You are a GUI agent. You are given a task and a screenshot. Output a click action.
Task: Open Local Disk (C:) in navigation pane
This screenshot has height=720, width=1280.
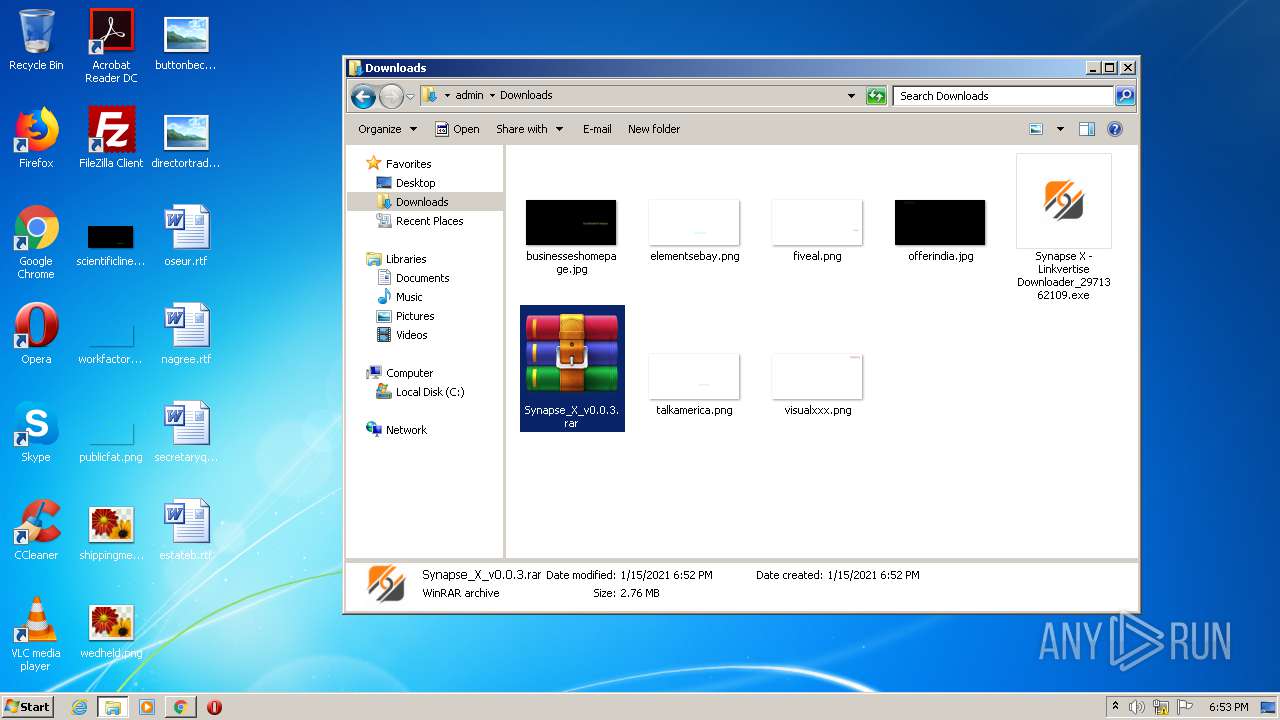click(420, 392)
